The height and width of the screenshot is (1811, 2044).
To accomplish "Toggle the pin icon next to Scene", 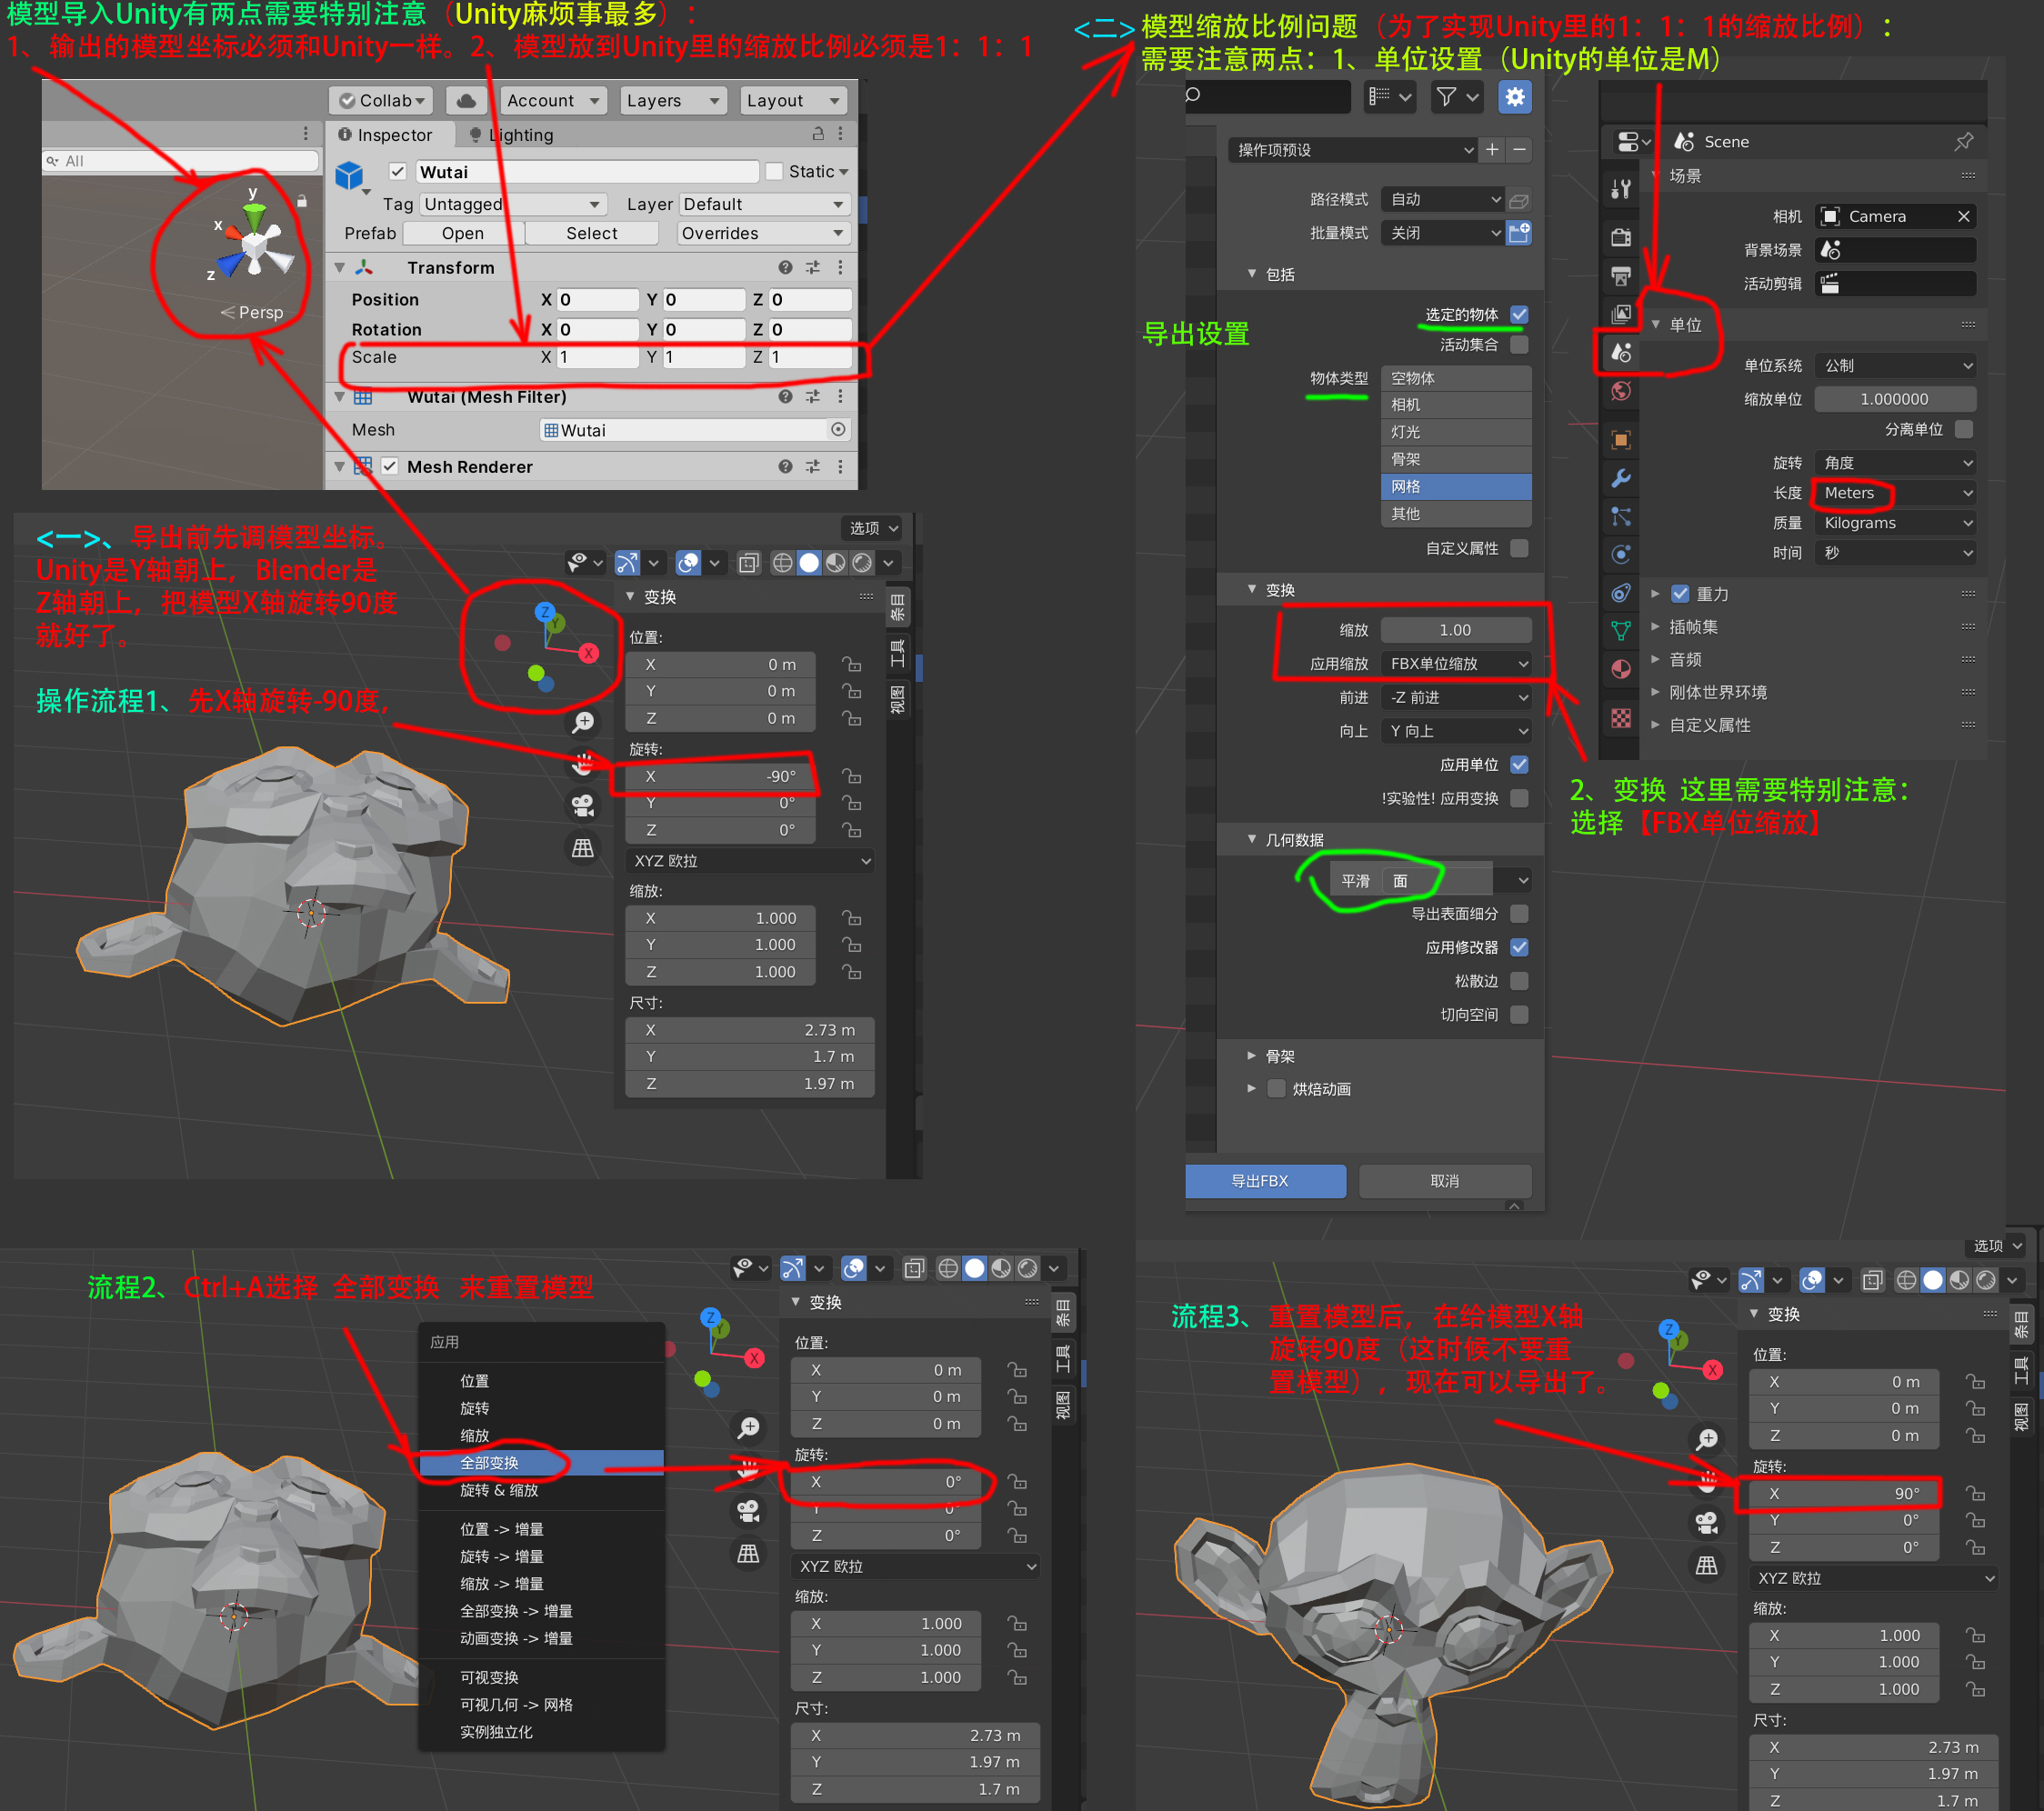I will (x=1963, y=141).
